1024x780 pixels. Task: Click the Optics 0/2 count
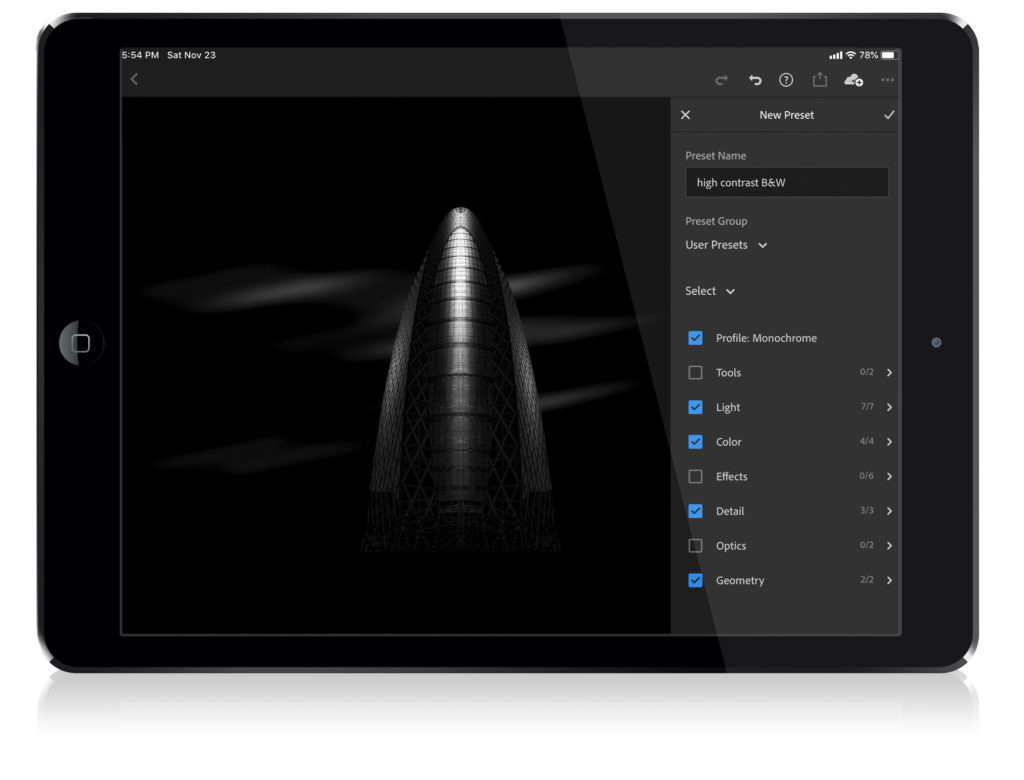(x=867, y=545)
